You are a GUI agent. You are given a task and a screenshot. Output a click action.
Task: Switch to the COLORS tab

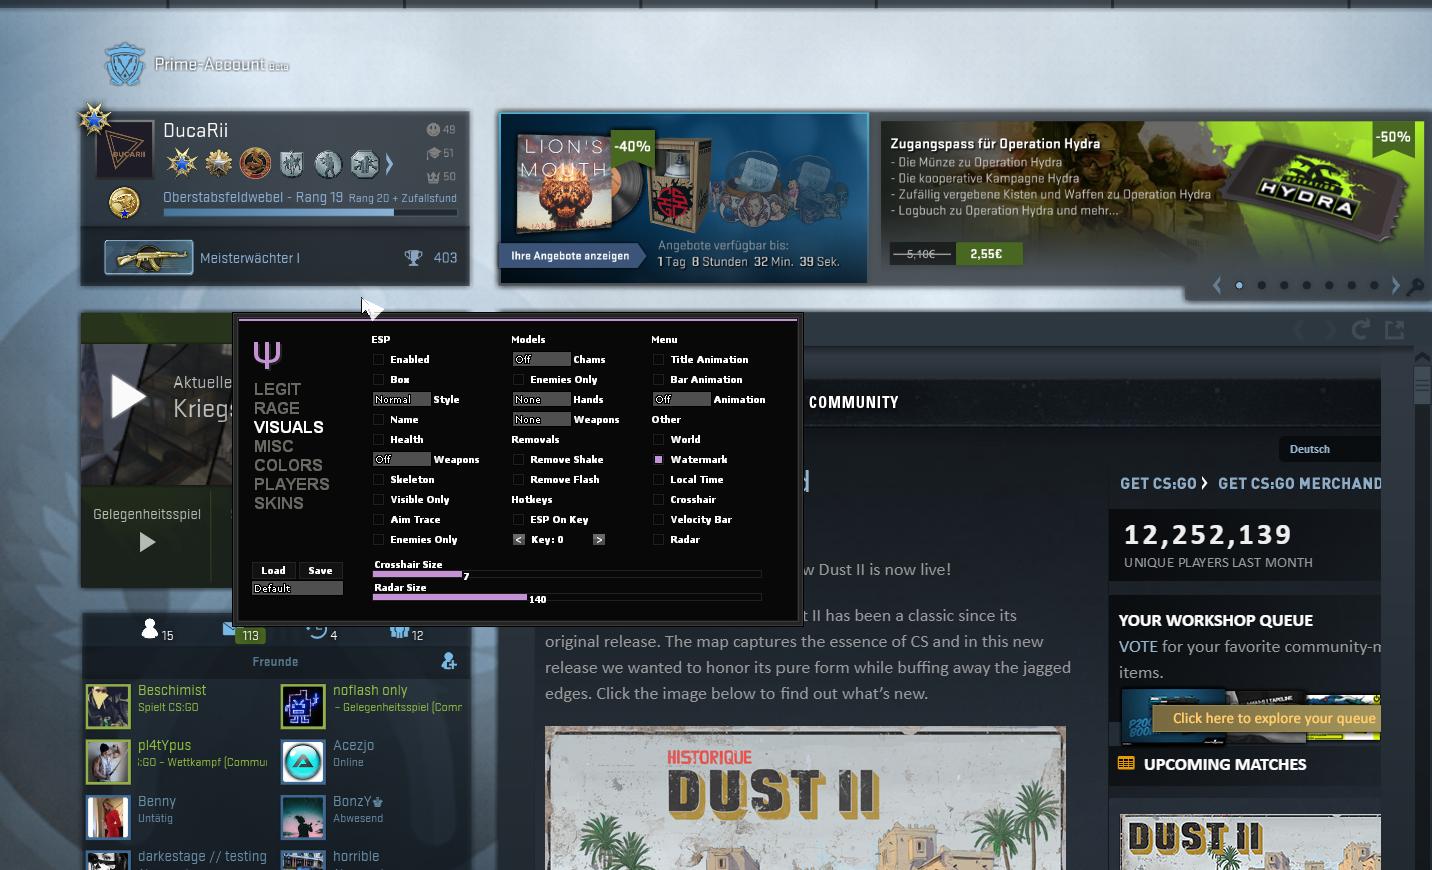coord(288,465)
